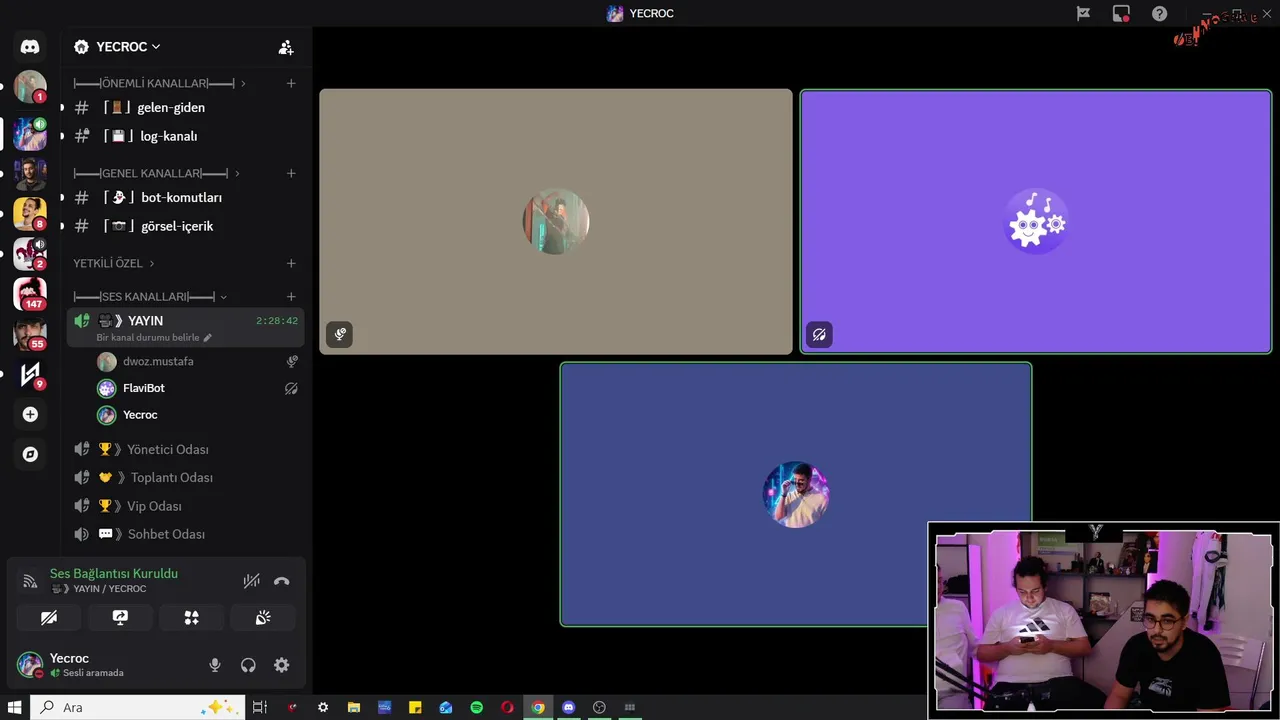This screenshot has height=720, width=1280.
Task: Open OBS Studio from the taskbar
Action: 600,707
